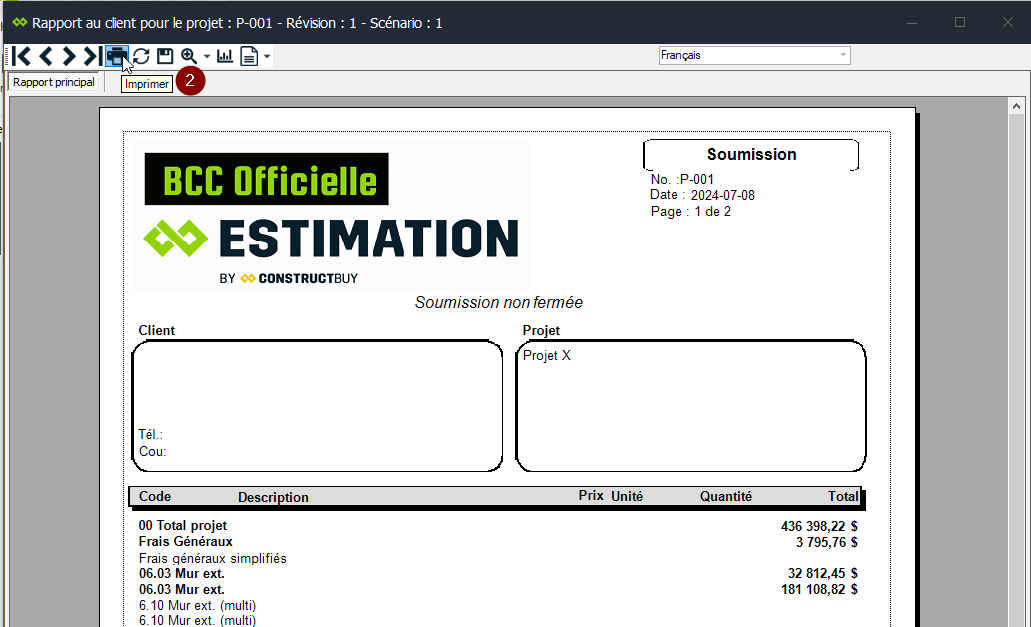This screenshot has height=627, width=1031.
Task: Click the bar chart icon in toolbar
Action: click(225, 56)
